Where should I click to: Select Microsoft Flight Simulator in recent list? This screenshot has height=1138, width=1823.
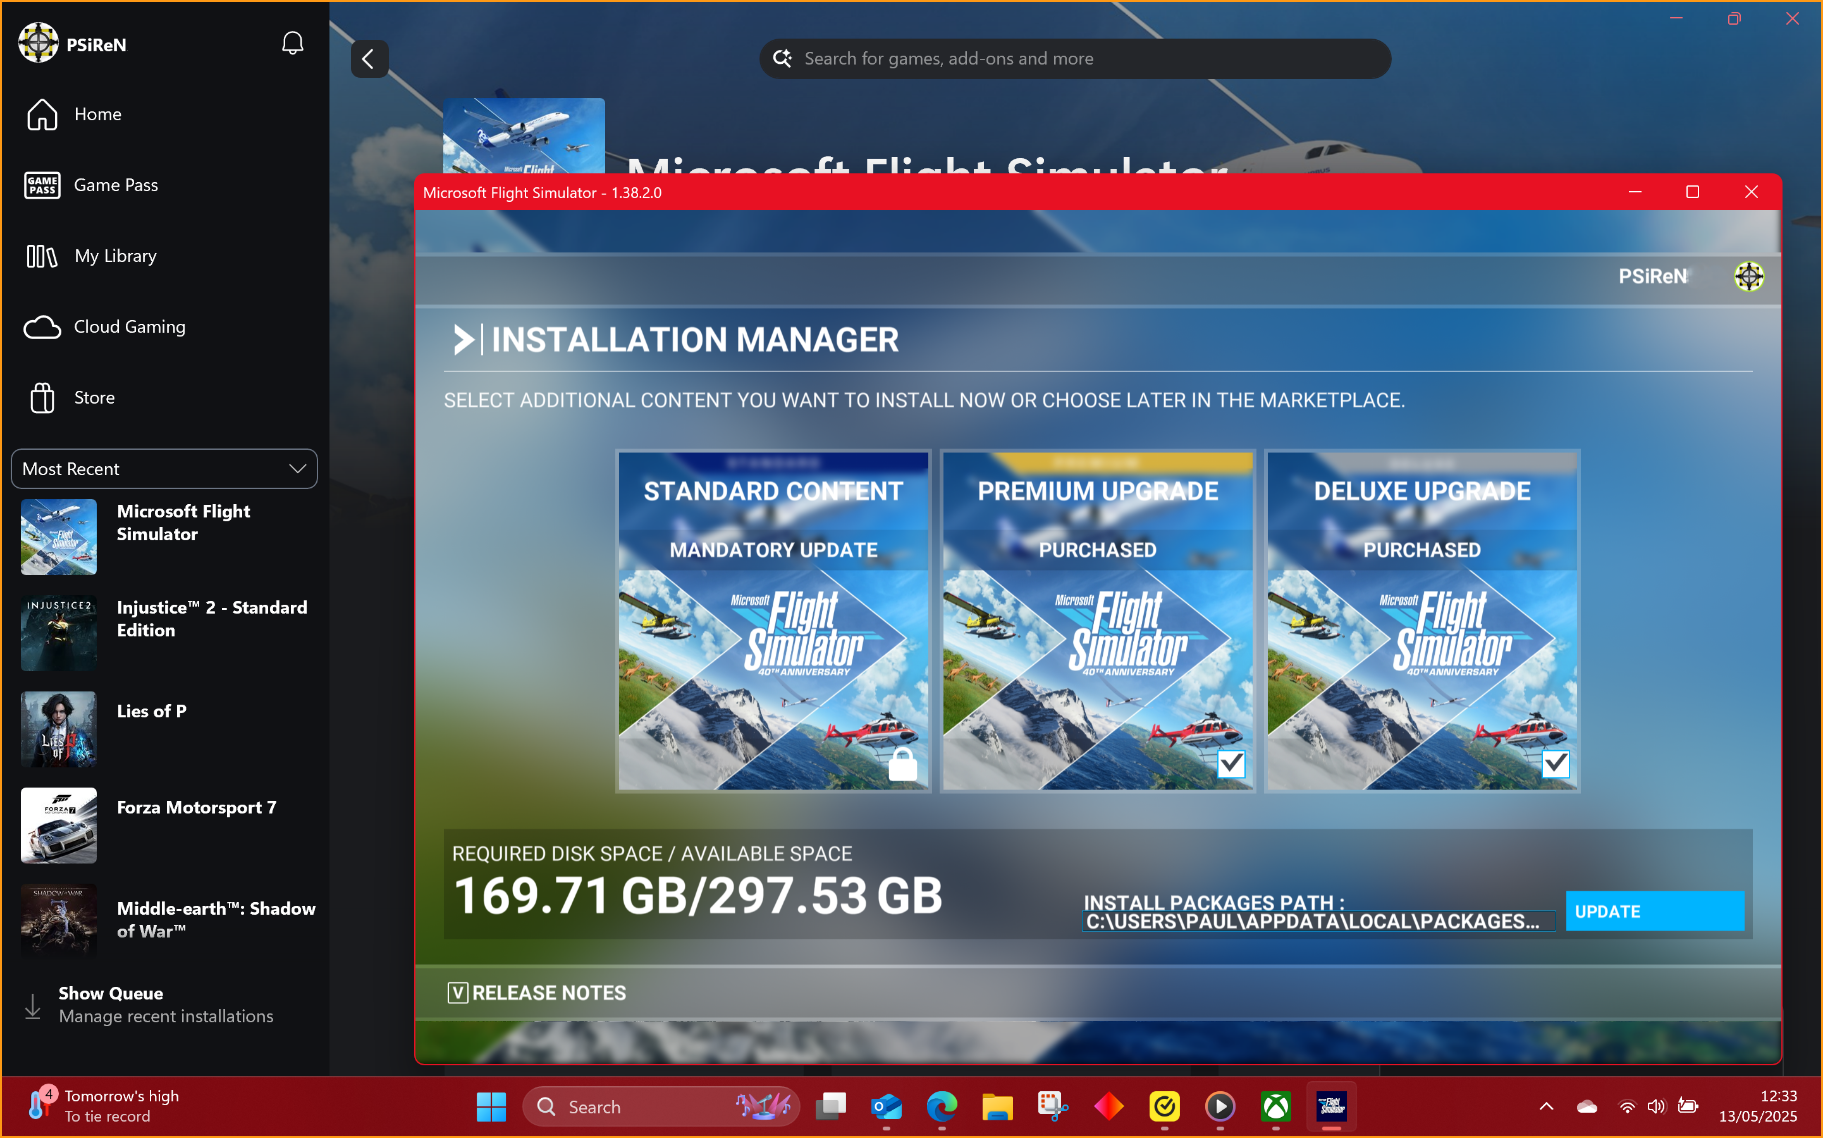pos(165,537)
